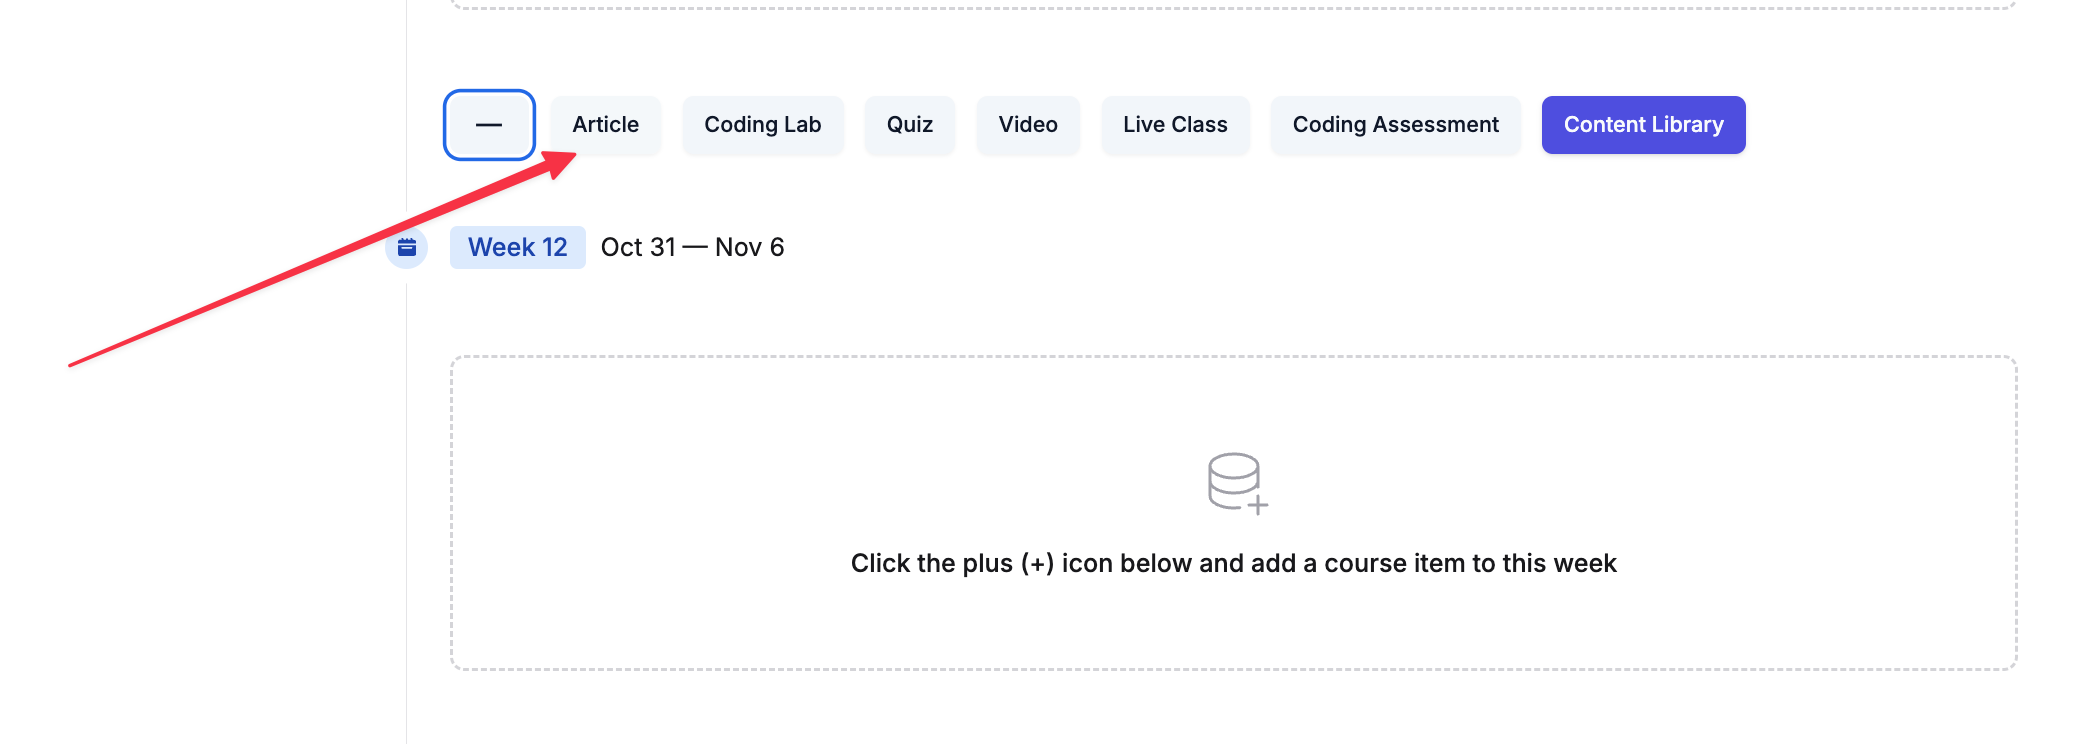2080x744 pixels.
Task: Click the word Library in purple button
Action: 1687,125
